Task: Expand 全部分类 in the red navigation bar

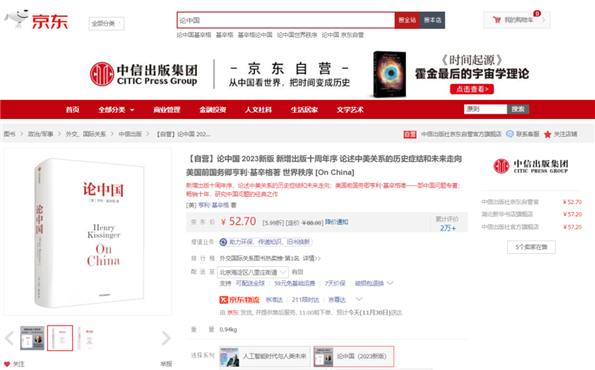Action: [x=116, y=110]
